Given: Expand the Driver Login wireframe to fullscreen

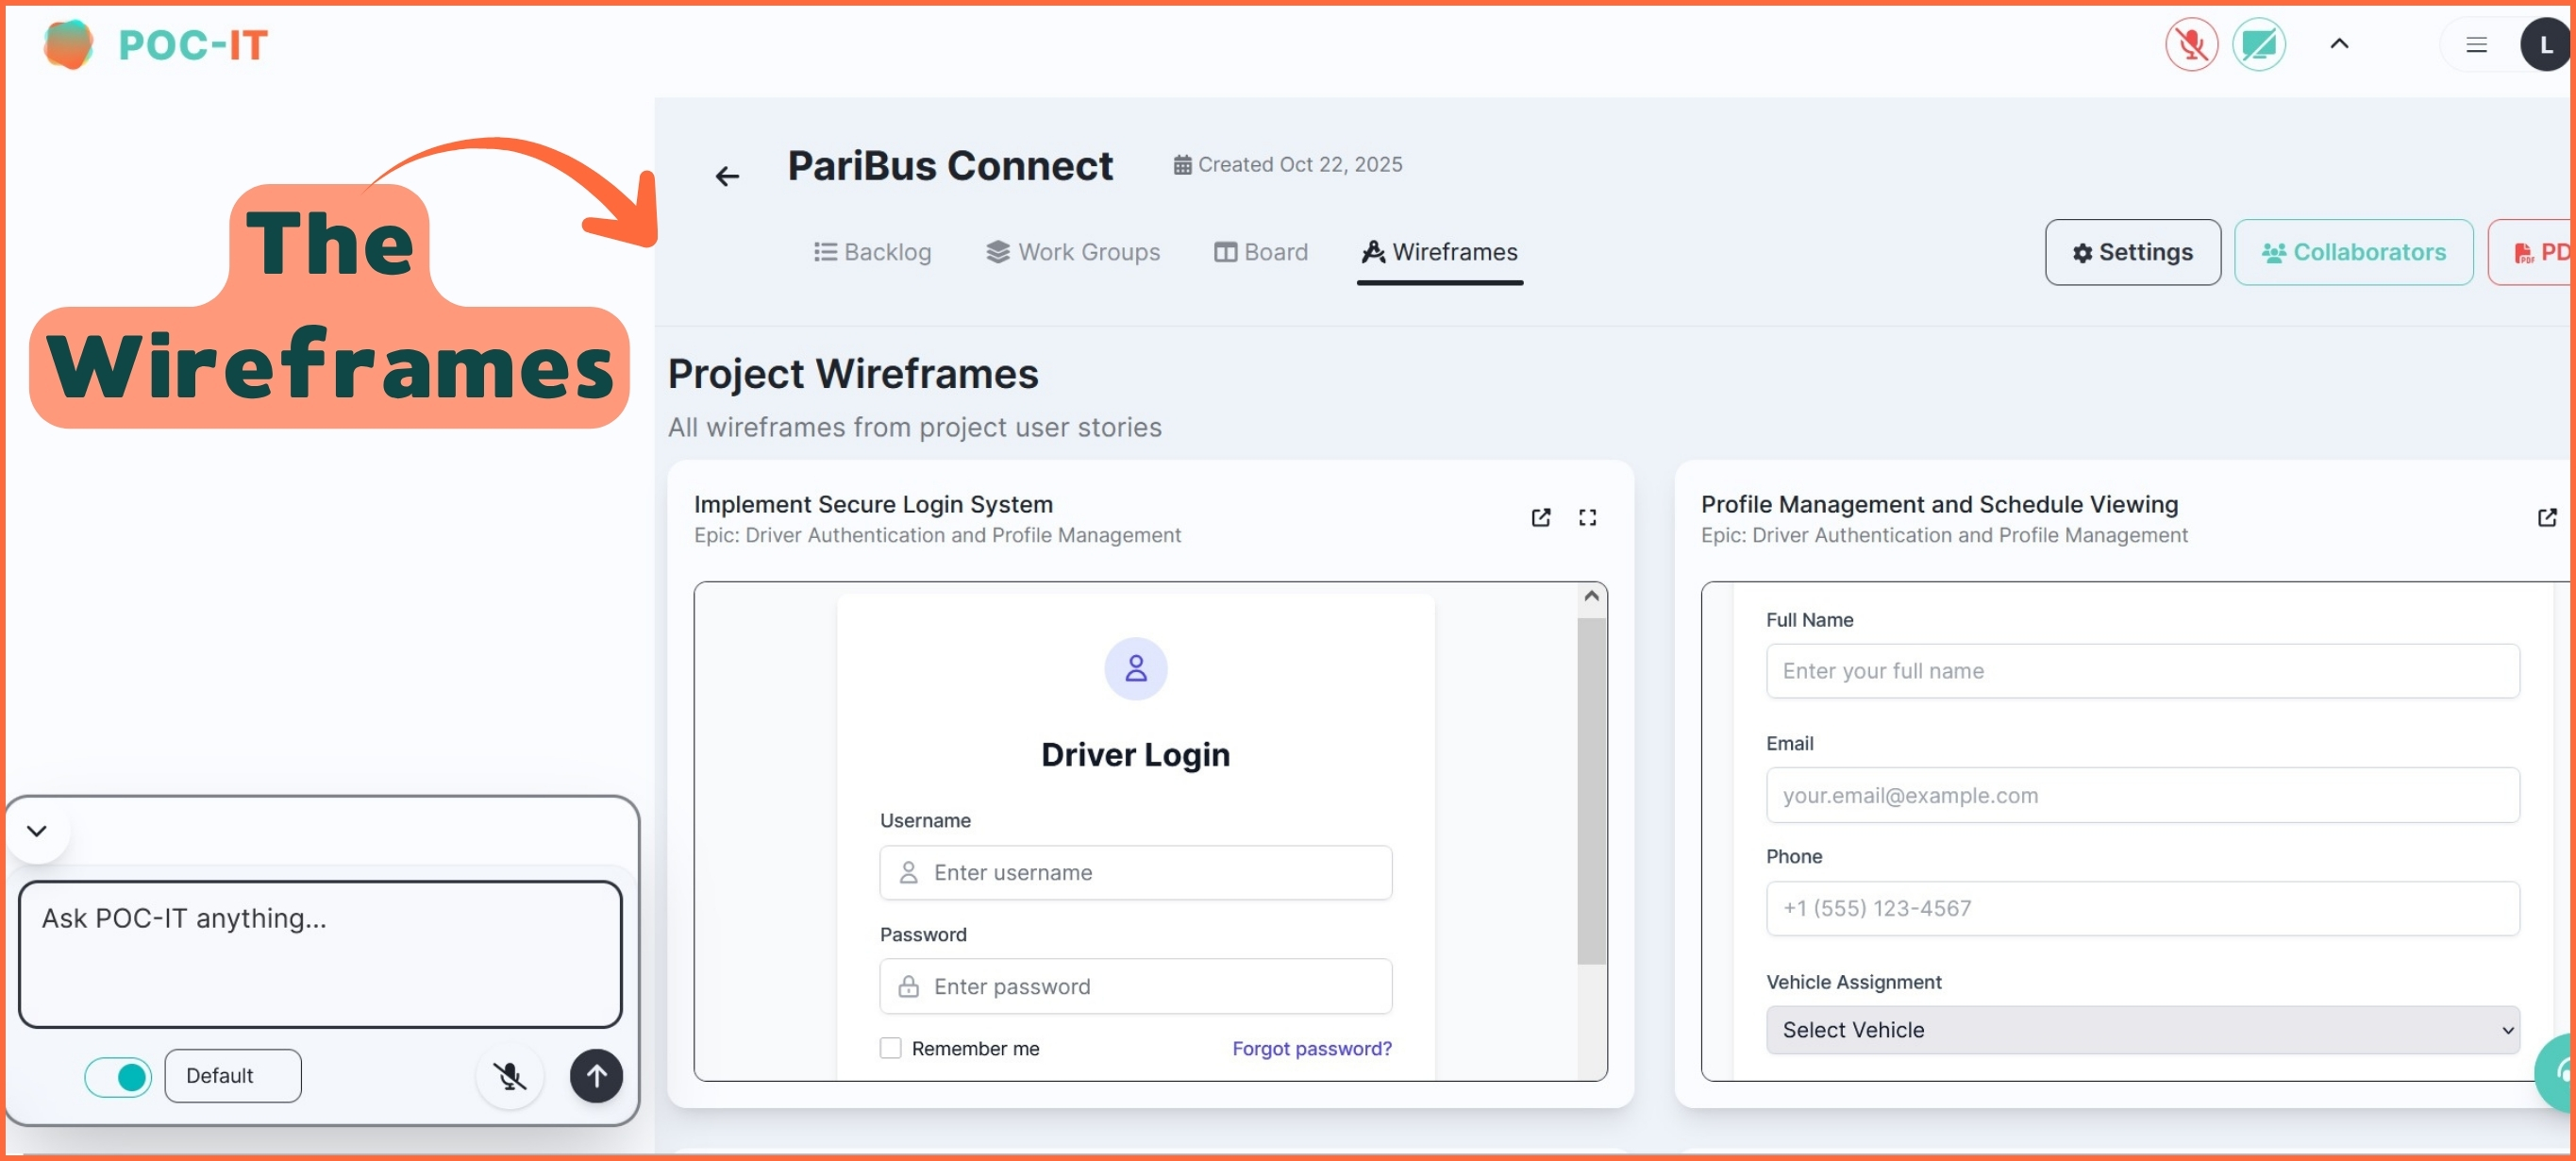Looking at the screenshot, I should 1588,517.
